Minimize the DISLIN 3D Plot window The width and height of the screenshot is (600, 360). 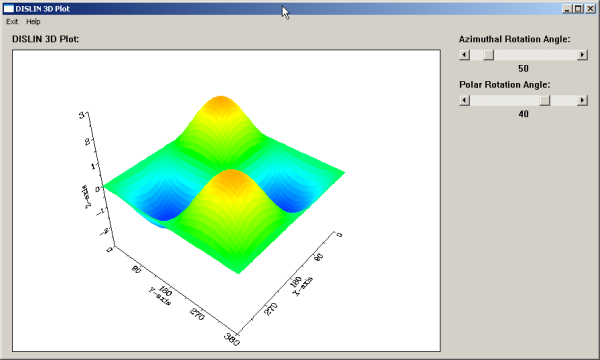(567, 9)
